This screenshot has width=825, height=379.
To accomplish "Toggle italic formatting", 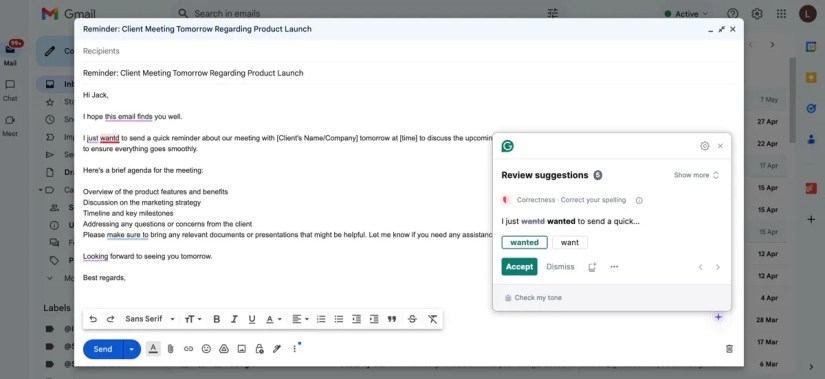I will (x=234, y=319).
